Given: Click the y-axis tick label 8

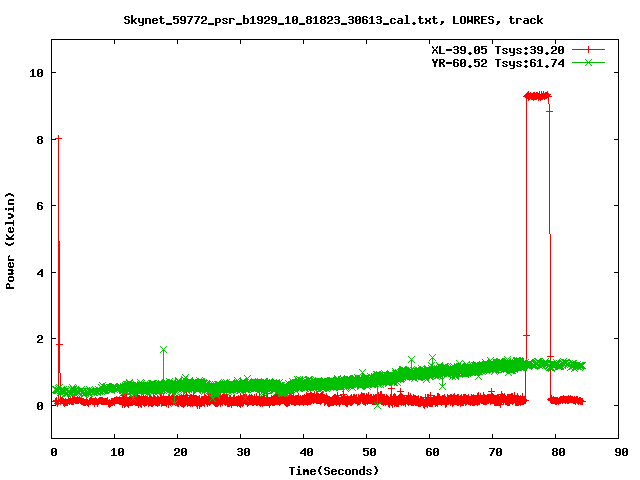Looking at the screenshot, I should tap(40, 140).
